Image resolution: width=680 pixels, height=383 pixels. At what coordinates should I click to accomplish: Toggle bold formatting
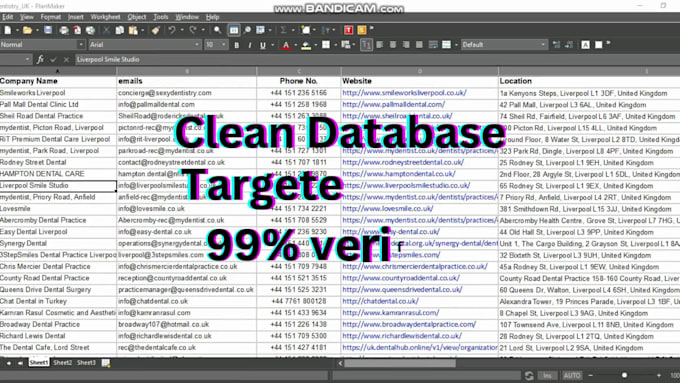[x=237, y=45]
